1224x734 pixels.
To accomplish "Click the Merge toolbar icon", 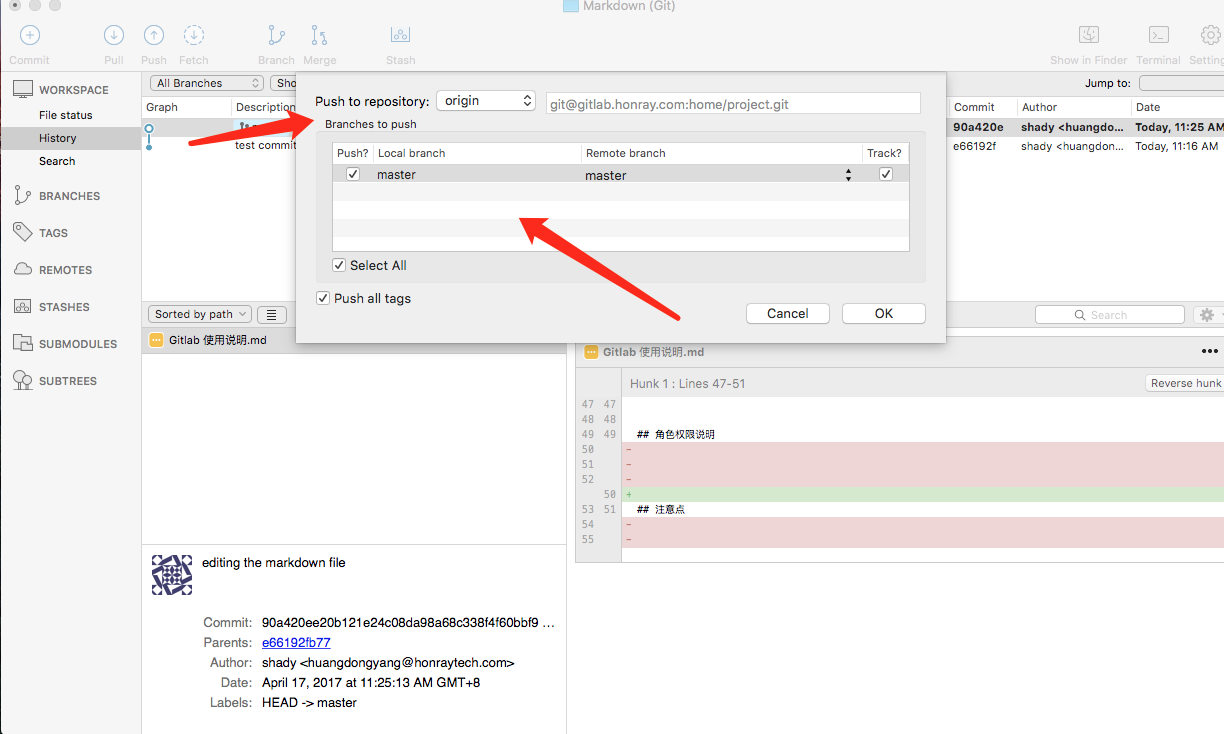I will coord(319,36).
